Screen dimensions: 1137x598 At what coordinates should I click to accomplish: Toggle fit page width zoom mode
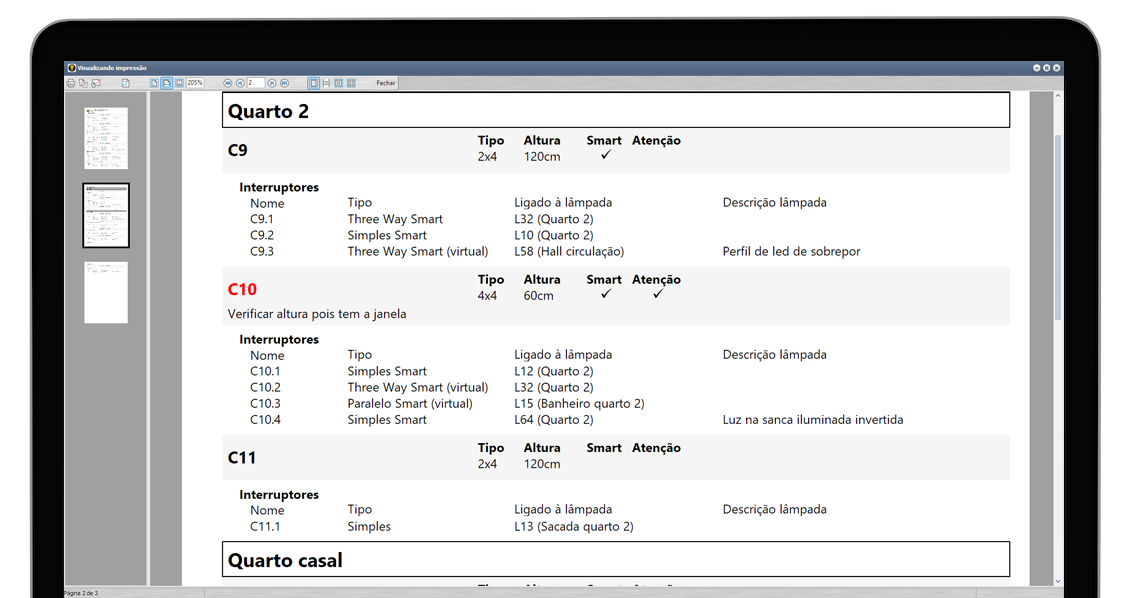coord(166,83)
